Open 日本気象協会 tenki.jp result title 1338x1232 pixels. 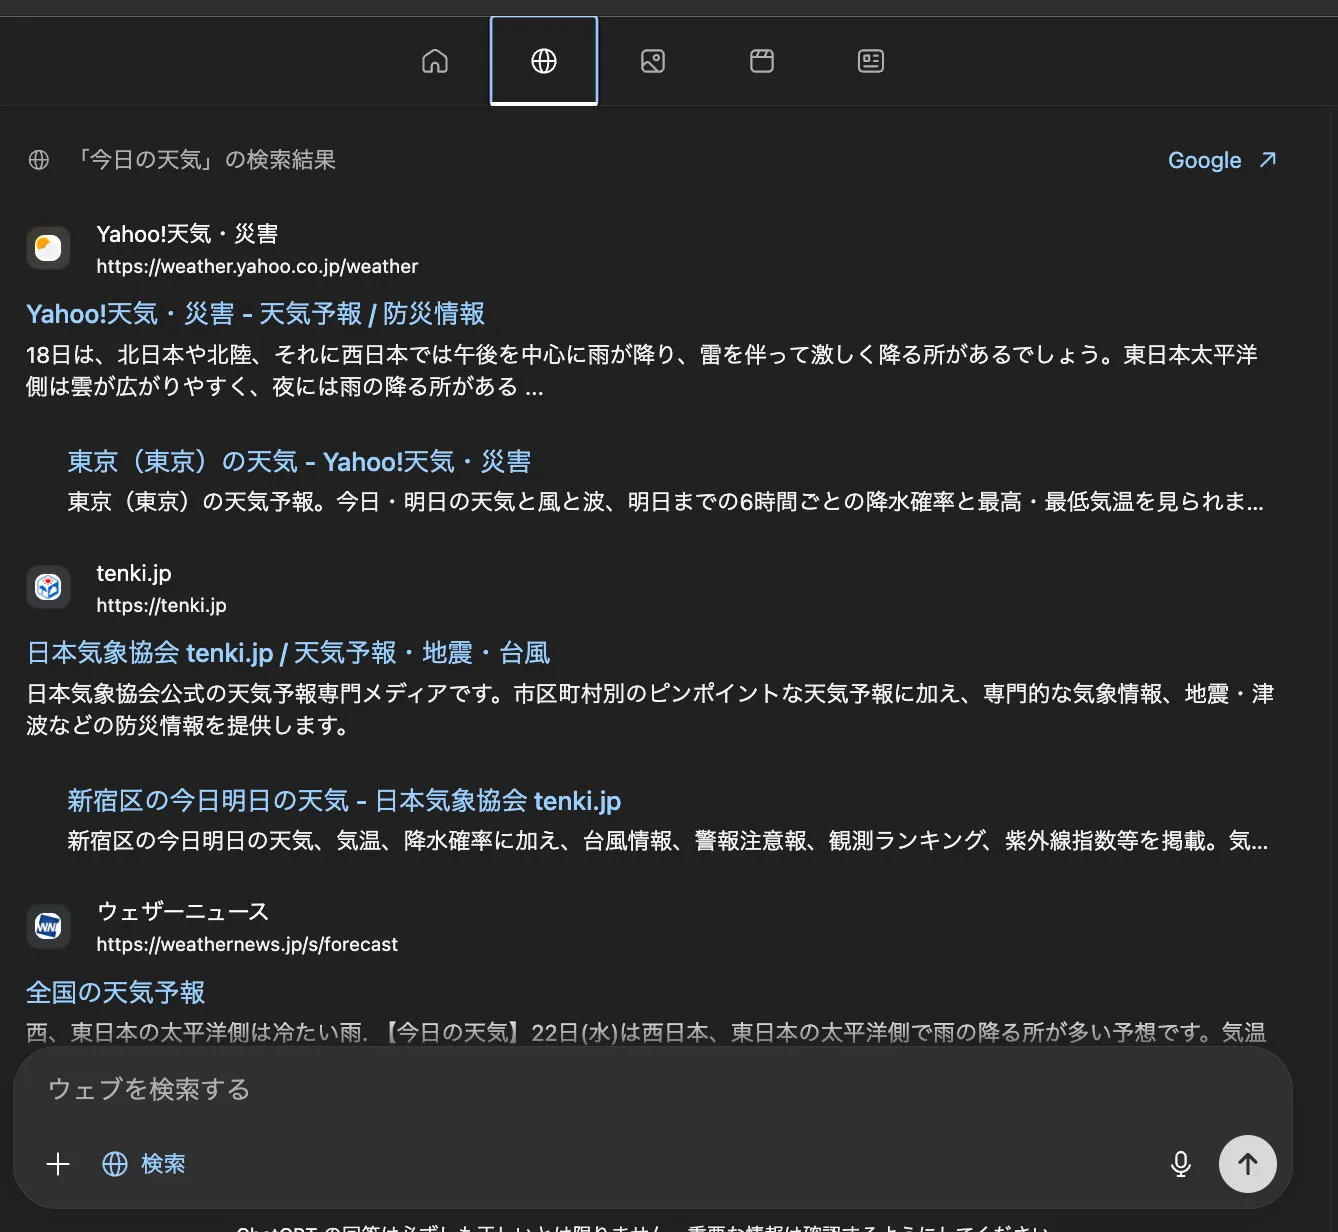[x=288, y=653]
